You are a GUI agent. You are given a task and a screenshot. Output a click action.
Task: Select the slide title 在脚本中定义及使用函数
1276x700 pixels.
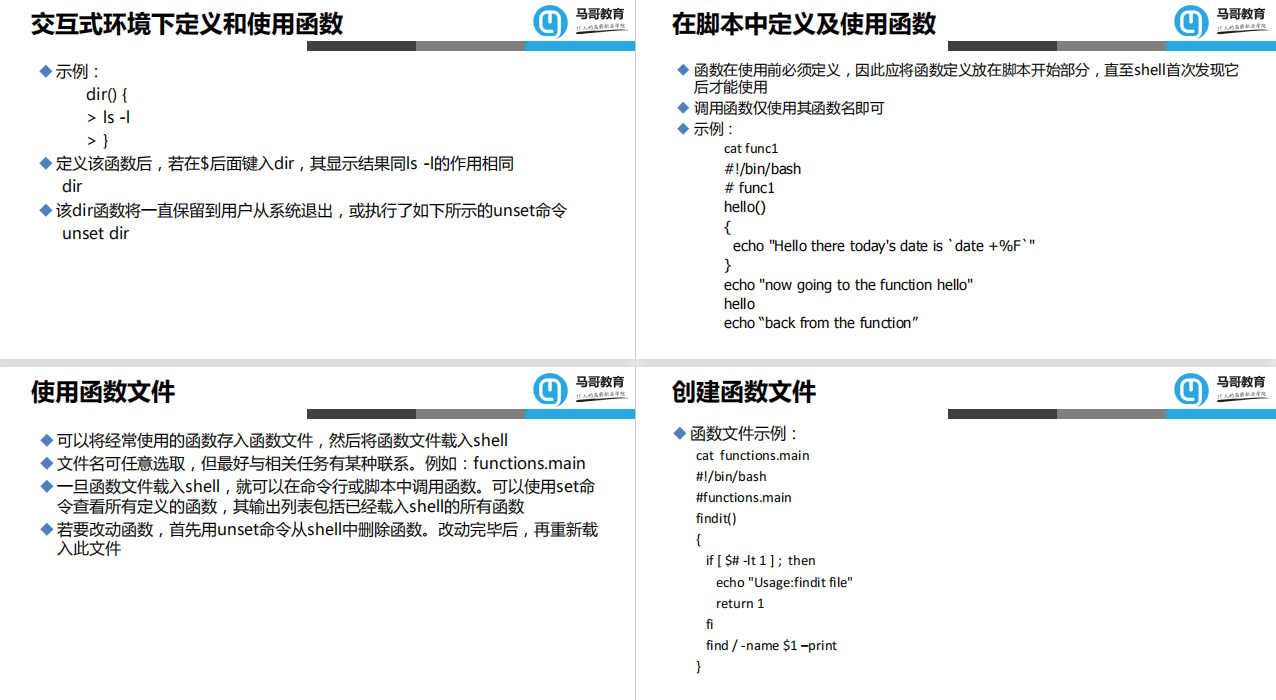tap(804, 24)
